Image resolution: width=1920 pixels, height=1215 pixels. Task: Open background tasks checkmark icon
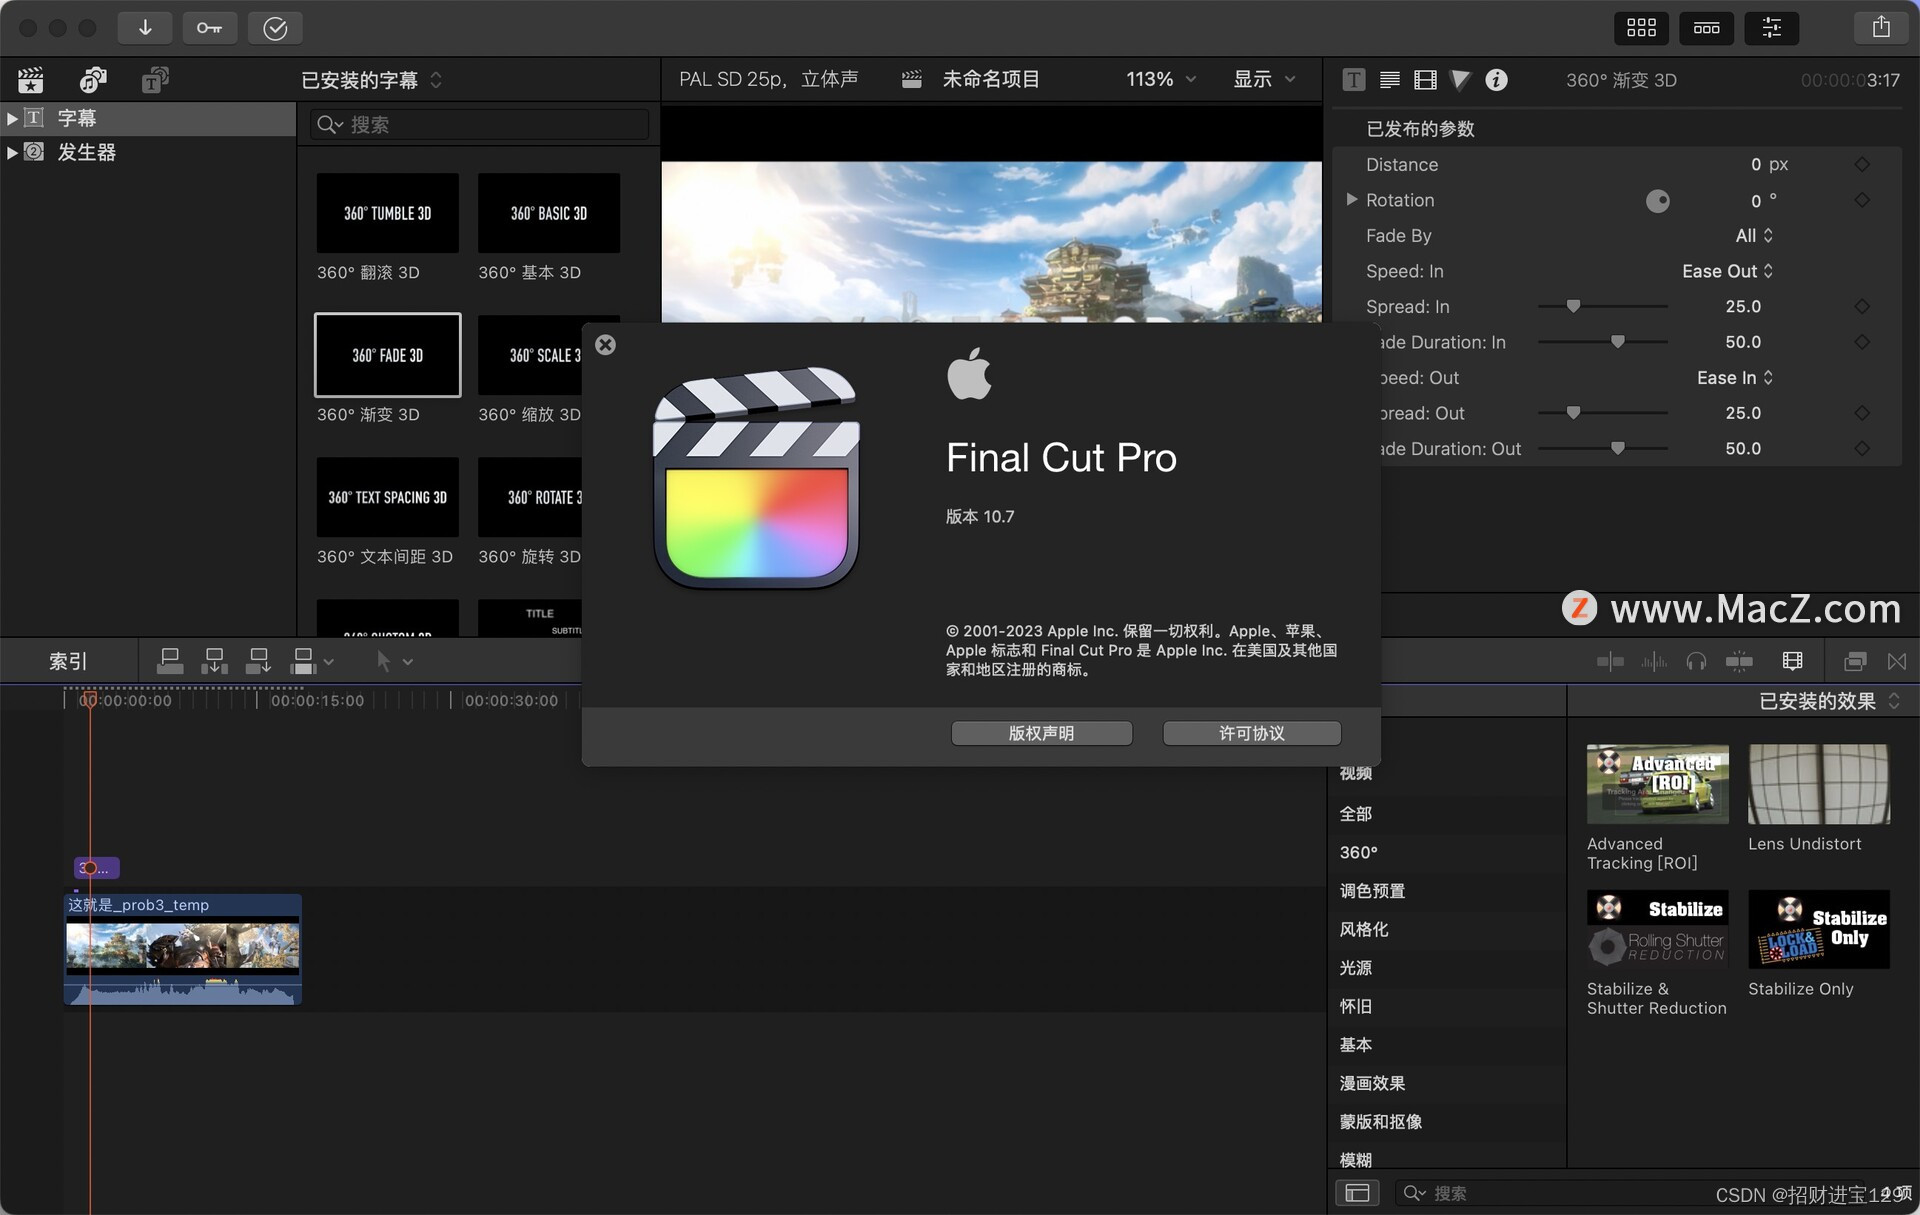coord(275,28)
